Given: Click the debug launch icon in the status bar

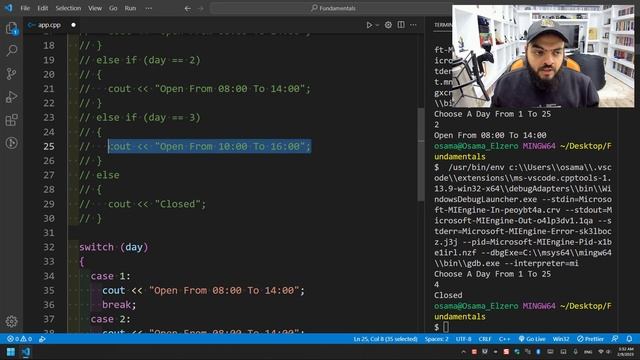Looking at the screenshot, I should [42, 339].
